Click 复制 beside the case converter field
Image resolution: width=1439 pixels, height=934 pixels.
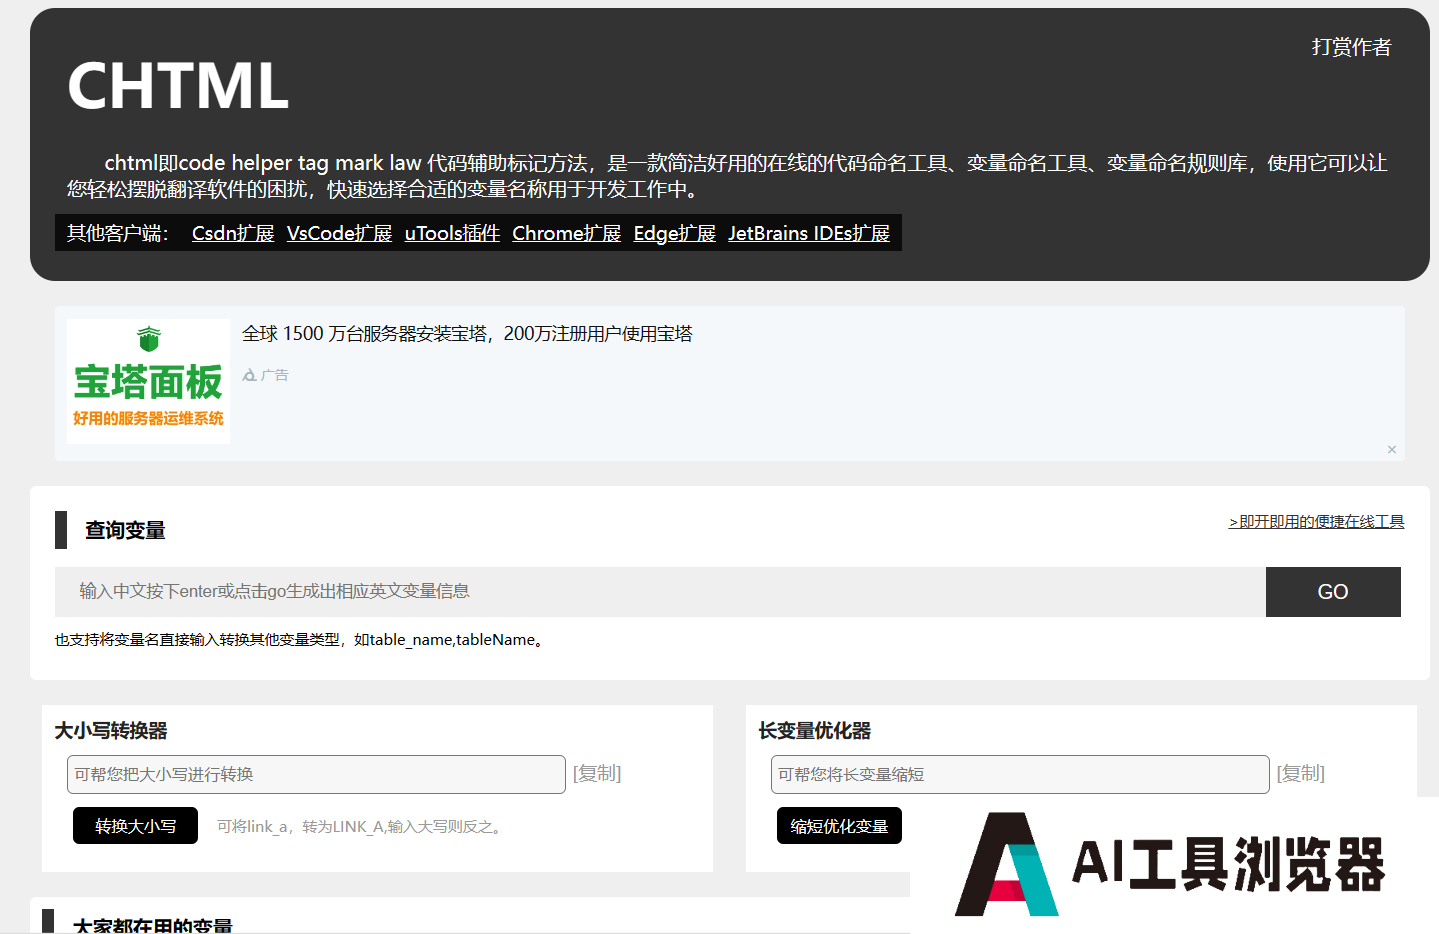pyautogui.click(x=597, y=773)
